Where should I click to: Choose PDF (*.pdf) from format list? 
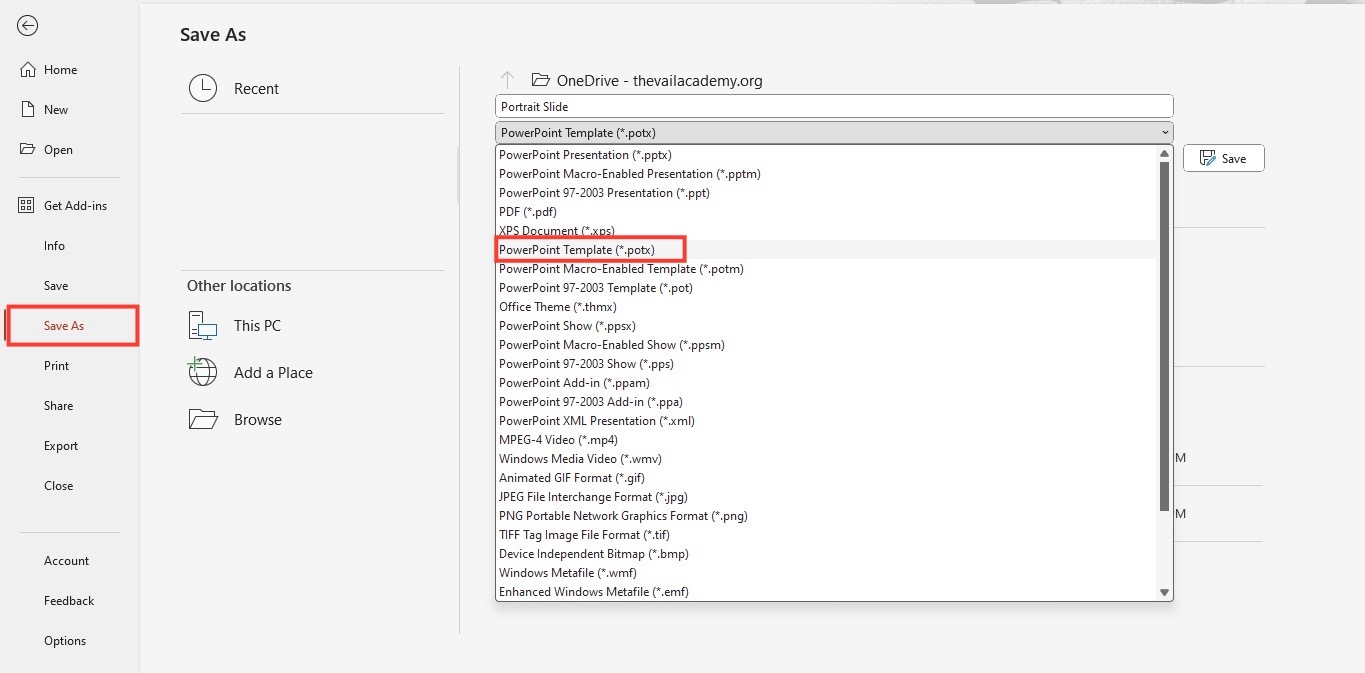tap(528, 212)
